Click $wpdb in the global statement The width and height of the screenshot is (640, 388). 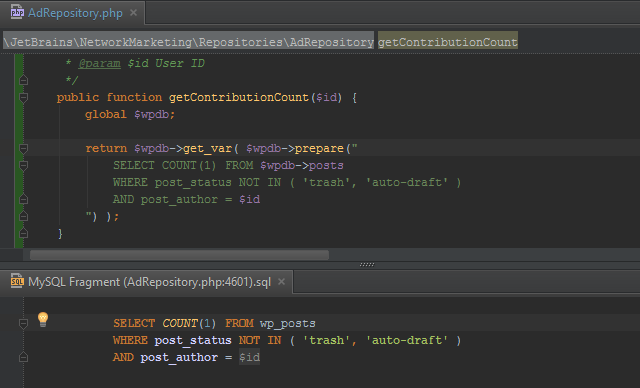coord(151,114)
